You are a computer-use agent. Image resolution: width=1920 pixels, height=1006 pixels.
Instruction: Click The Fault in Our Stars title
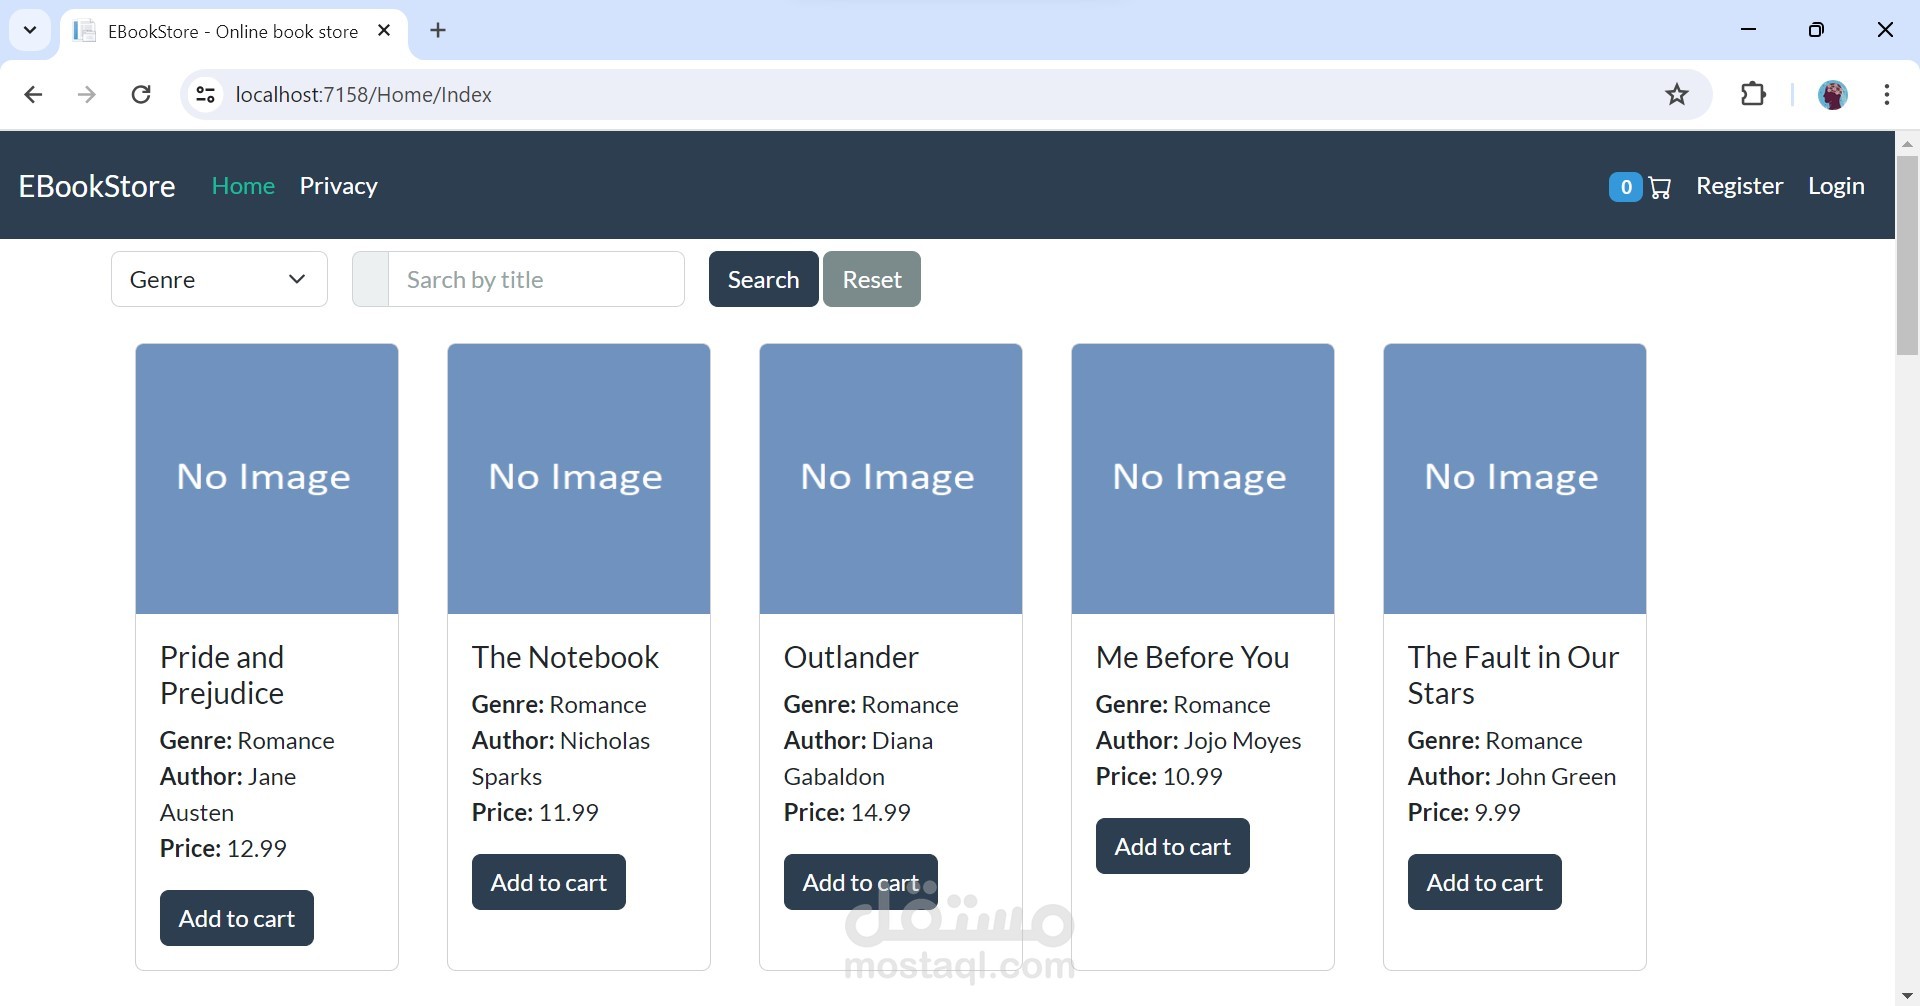(1513, 675)
